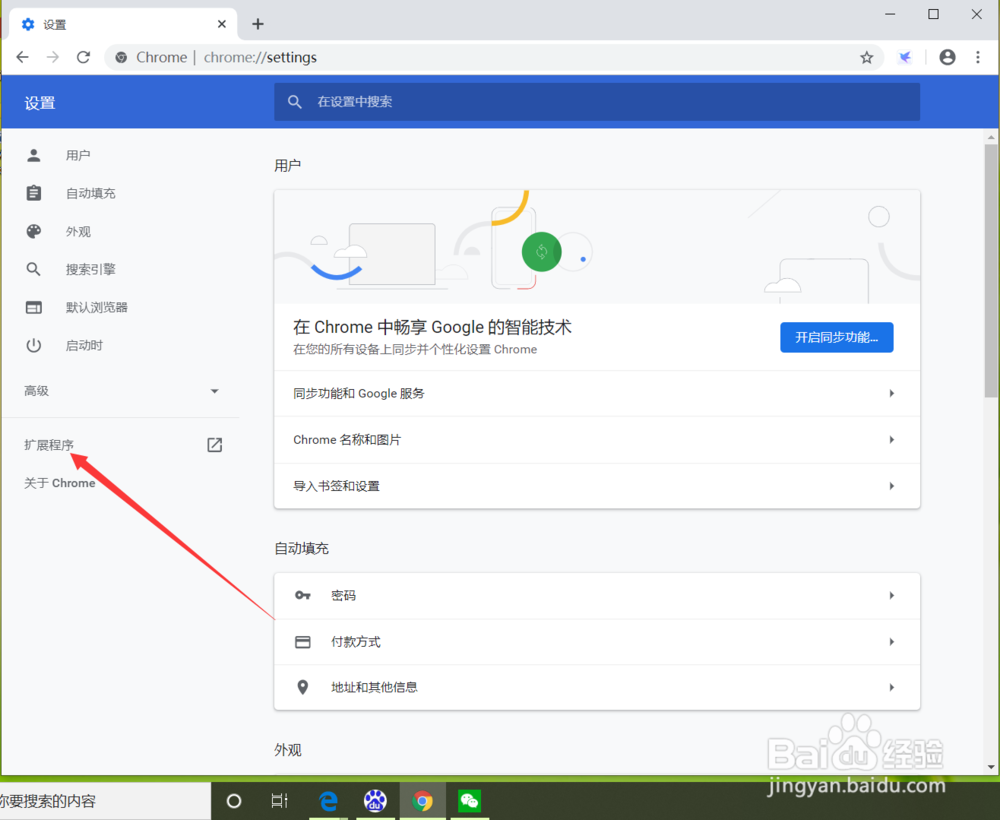Select the 地址和其他信息 location pin icon
This screenshot has width=1000, height=820.
pyautogui.click(x=303, y=687)
